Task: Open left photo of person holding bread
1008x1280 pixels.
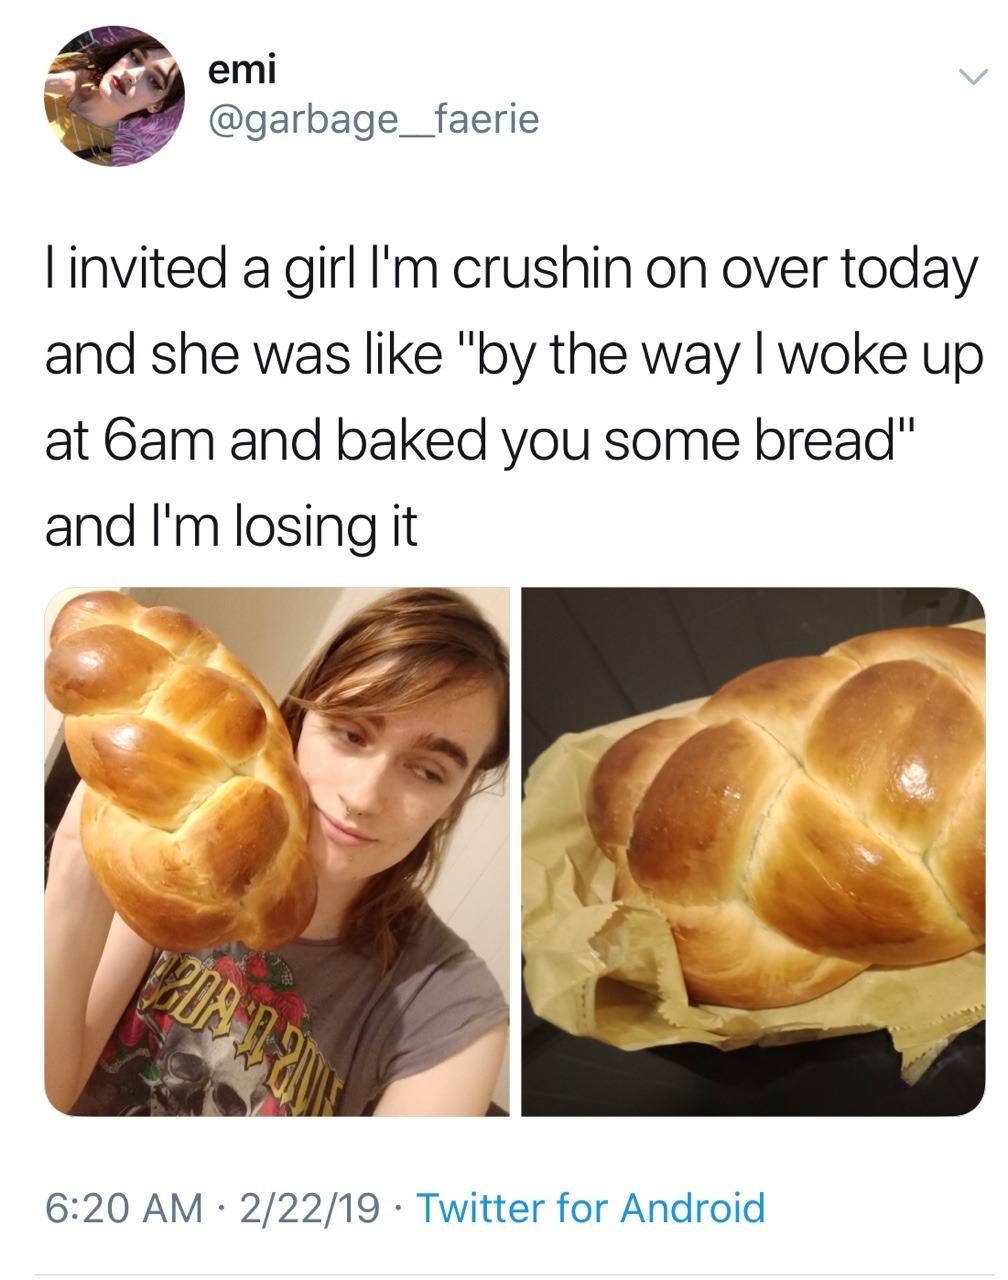Action: pos(277,852)
